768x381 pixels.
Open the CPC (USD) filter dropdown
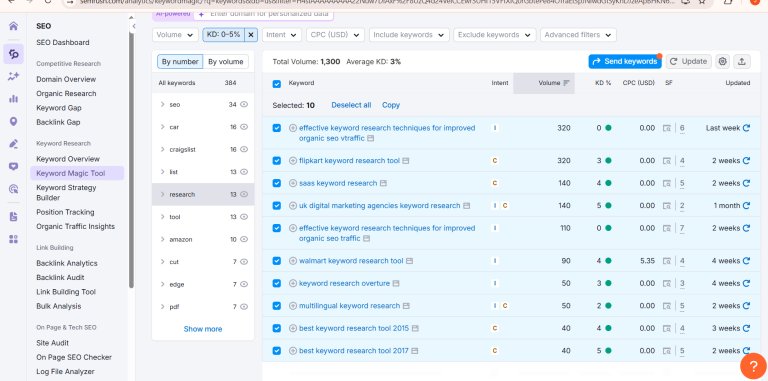pos(336,35)
